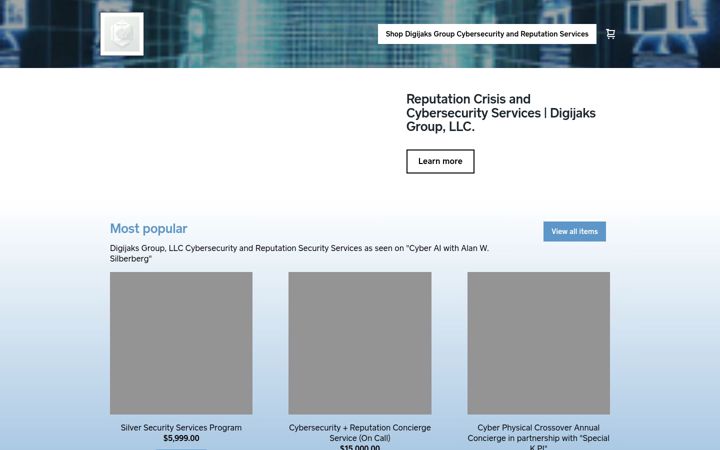Image resolution: width=720 pixels, height=450 pixels.
Task: Open Silver Security Services Program product image
Action: click(181, 343)
